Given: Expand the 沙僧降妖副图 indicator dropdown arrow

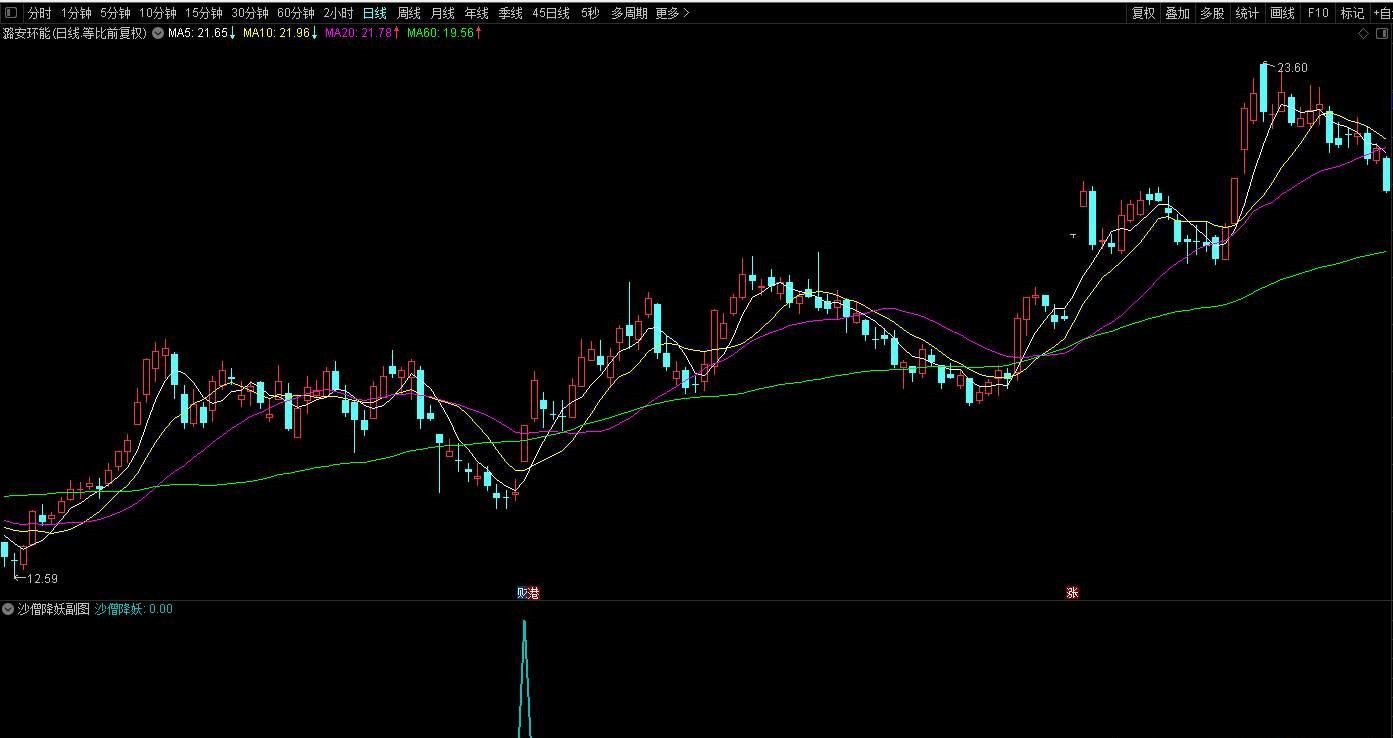Looking at the screenshot, I should pyautogui.click(x=8, y=609).
